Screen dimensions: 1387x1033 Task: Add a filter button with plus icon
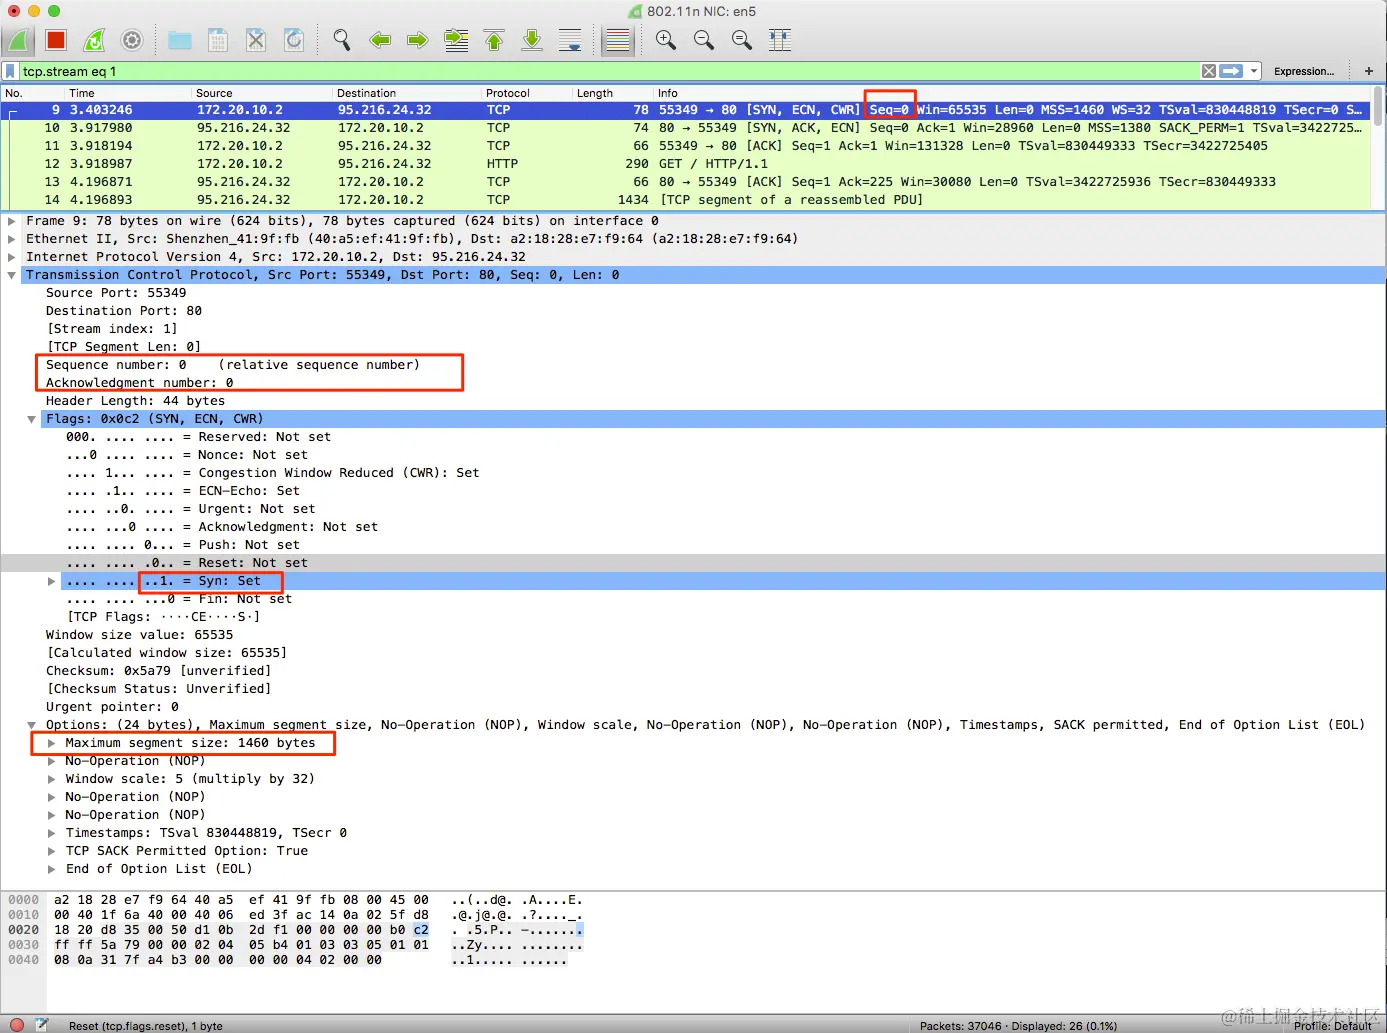tap(1368, 71)
